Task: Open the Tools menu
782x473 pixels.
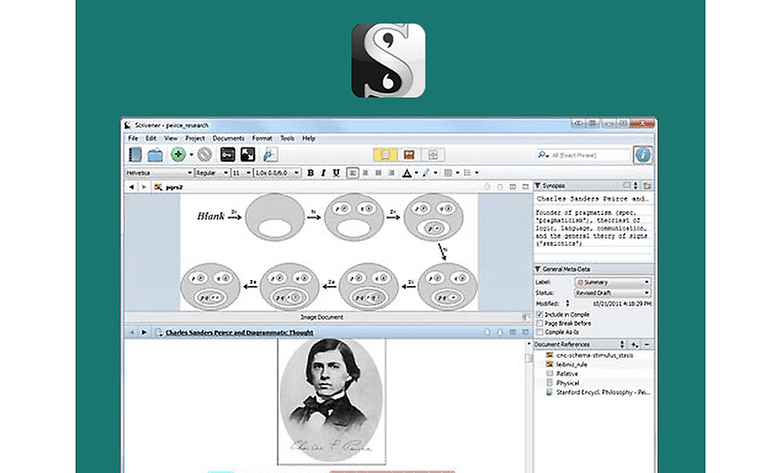Action: point(287,138)
